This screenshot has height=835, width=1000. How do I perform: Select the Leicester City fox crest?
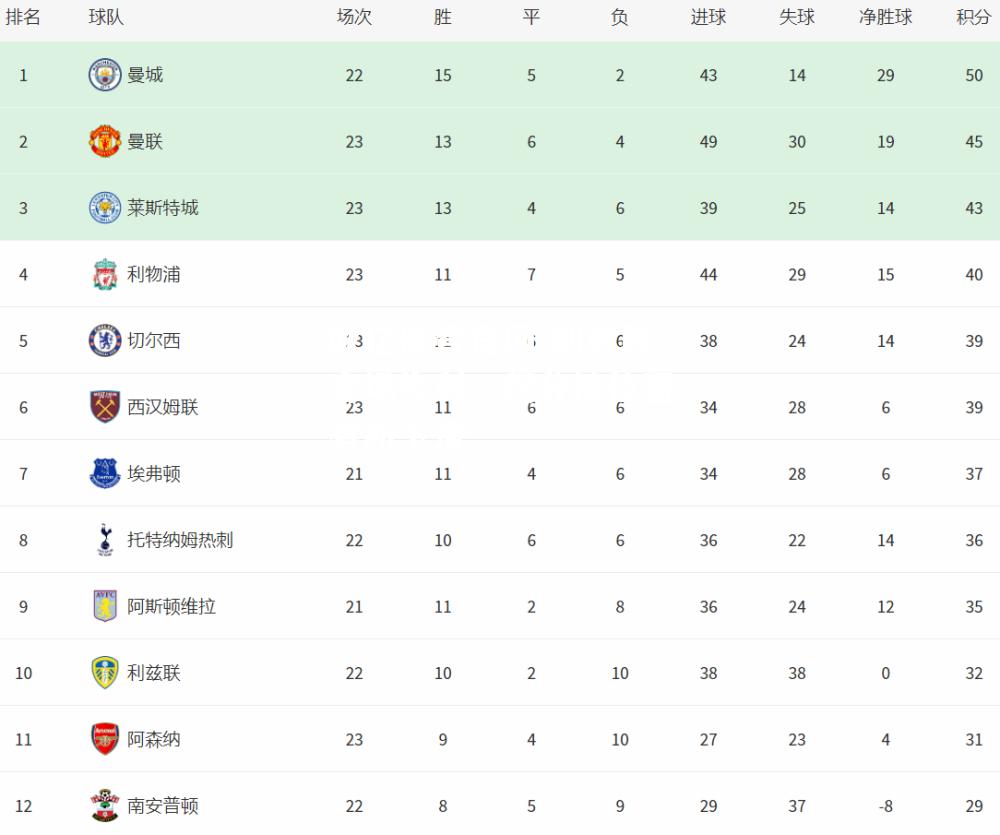[105, 207]
